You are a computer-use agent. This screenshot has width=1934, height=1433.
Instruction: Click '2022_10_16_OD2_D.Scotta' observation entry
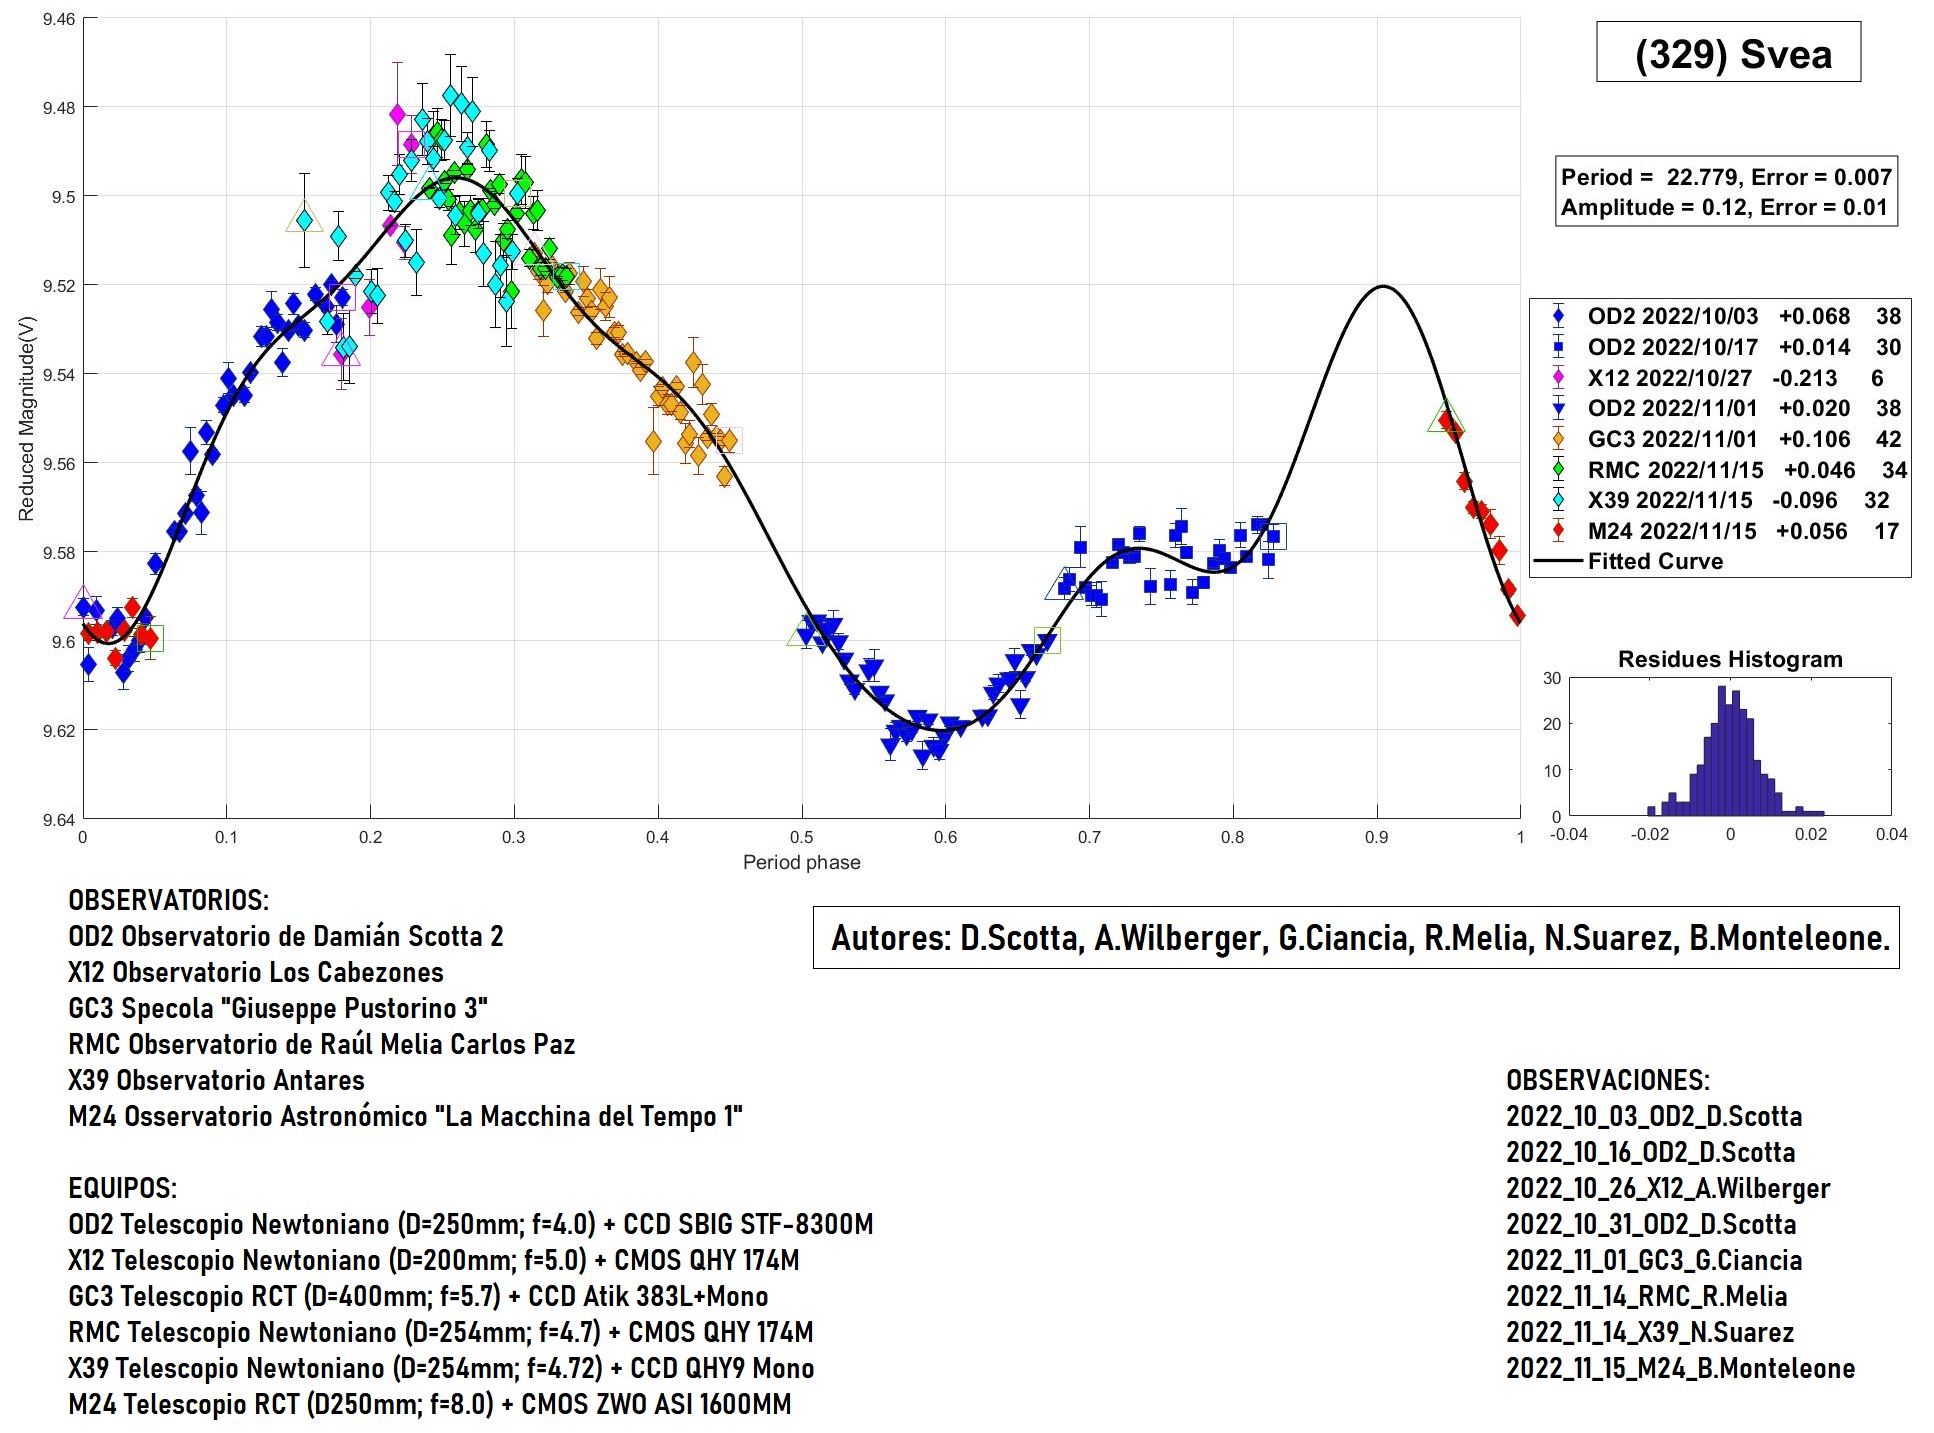click(1651, 1152)
